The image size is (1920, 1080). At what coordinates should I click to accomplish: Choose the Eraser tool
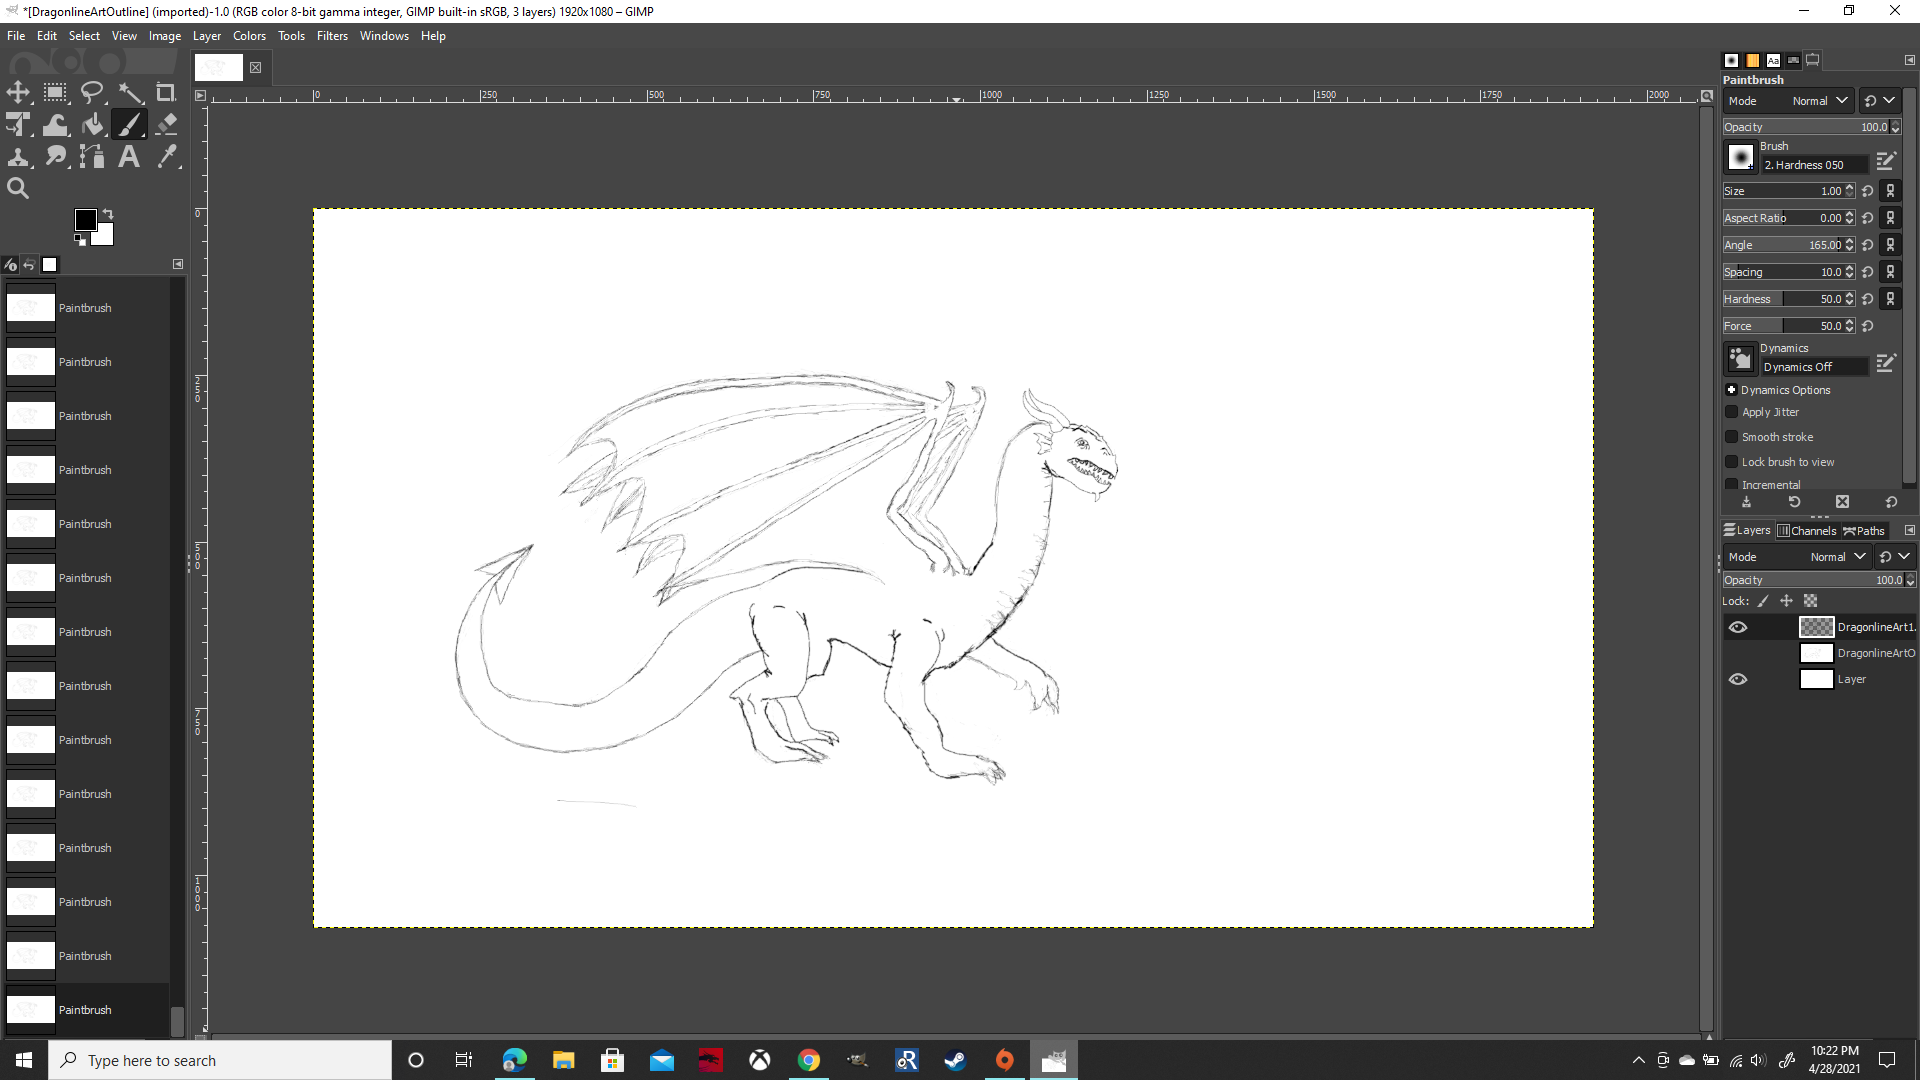167,125
